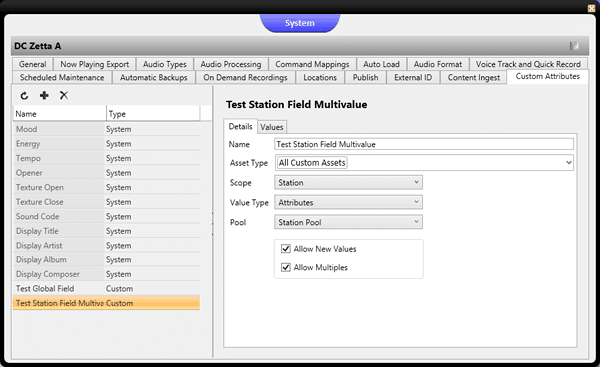Open the Content Ingest tab
Viewport: 600px width, 367px height.
coord(474,77)
